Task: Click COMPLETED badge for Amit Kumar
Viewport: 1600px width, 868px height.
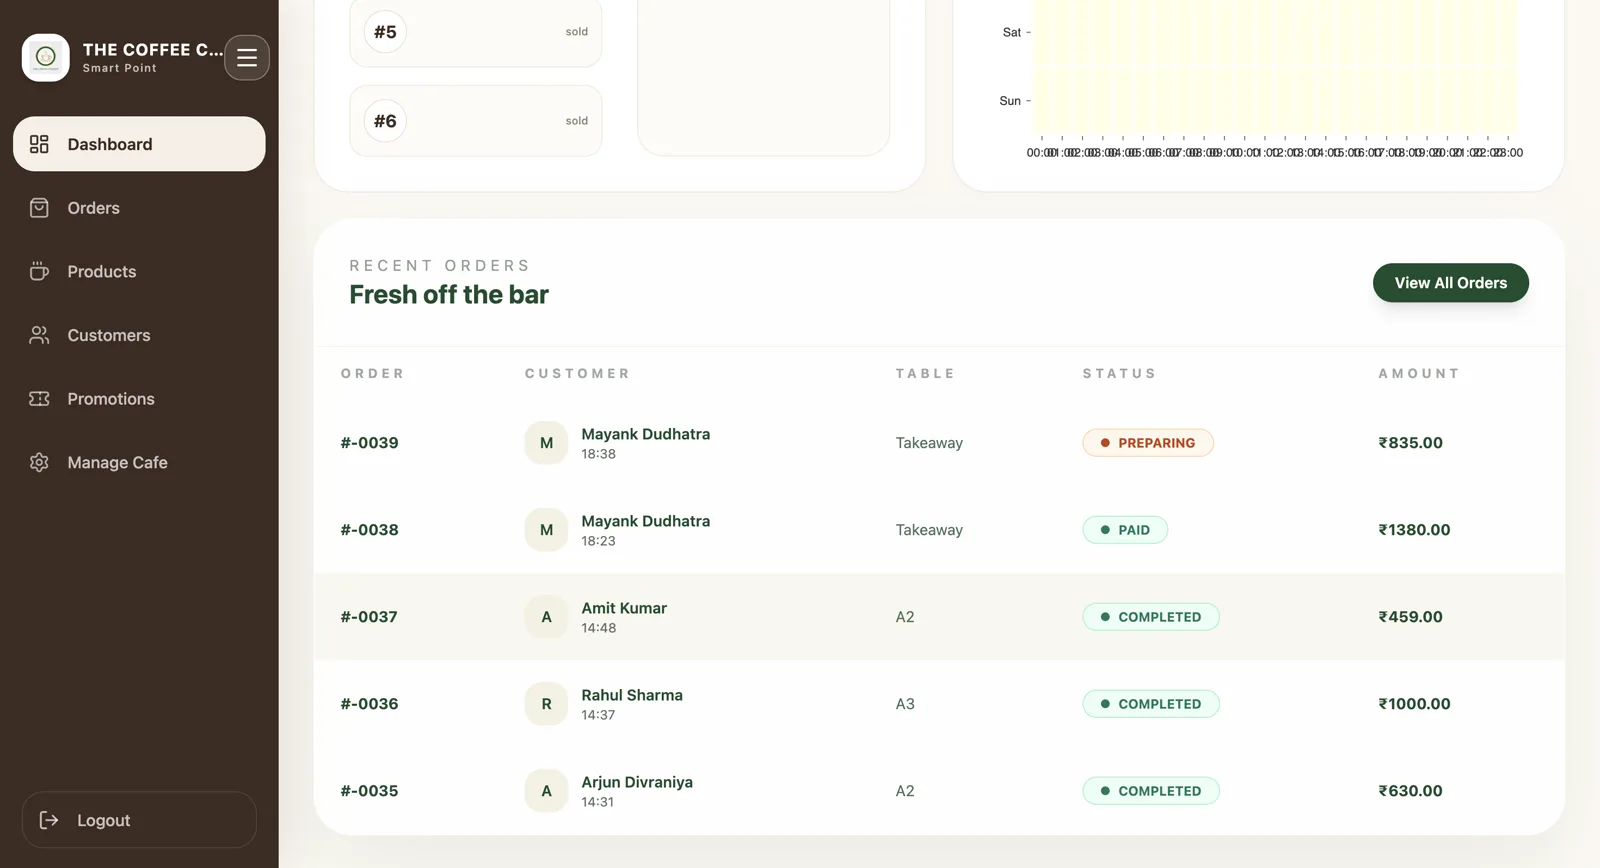Action: (x=1151, y=617)
